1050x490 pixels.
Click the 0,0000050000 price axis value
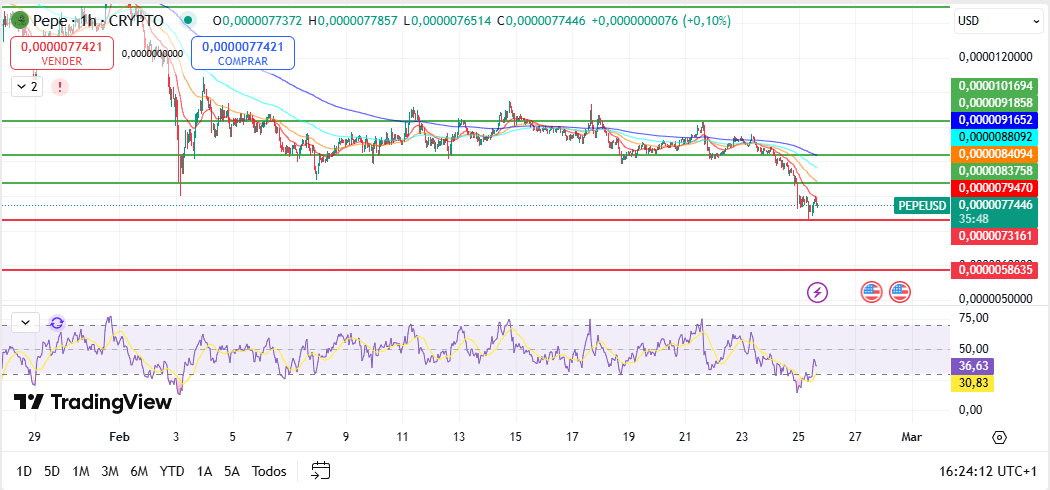(996, 299)
